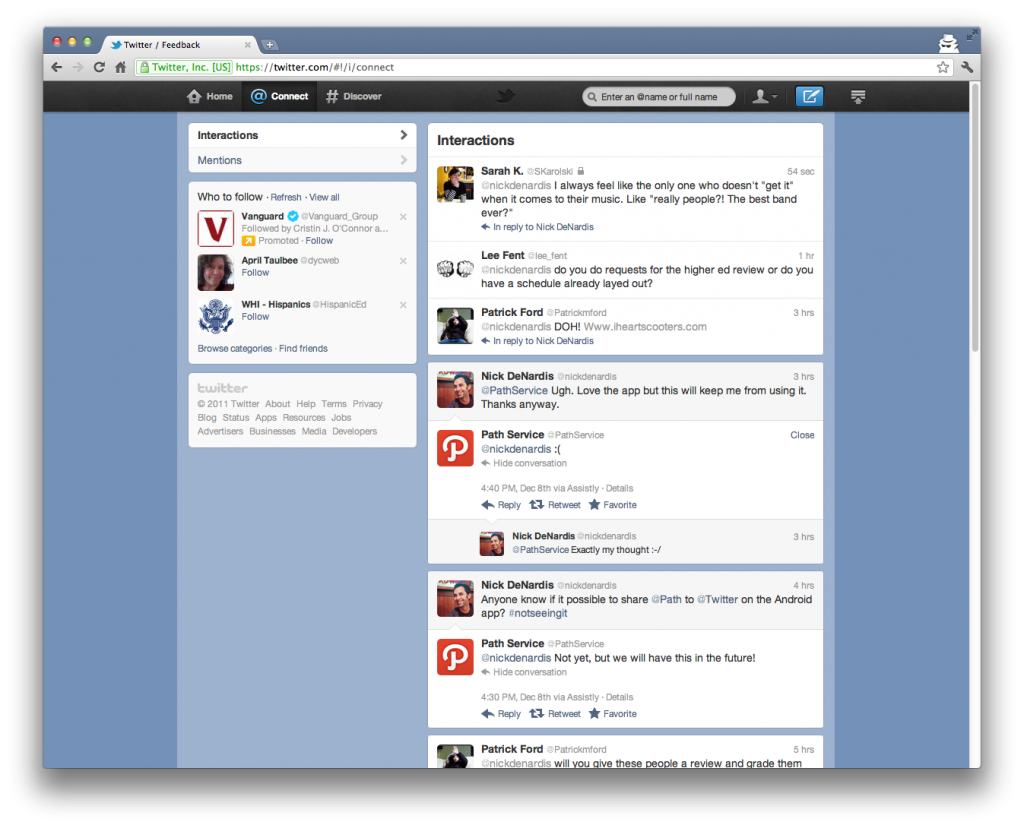
Task: Open the Developers footer link
Action: pos(355,432)
